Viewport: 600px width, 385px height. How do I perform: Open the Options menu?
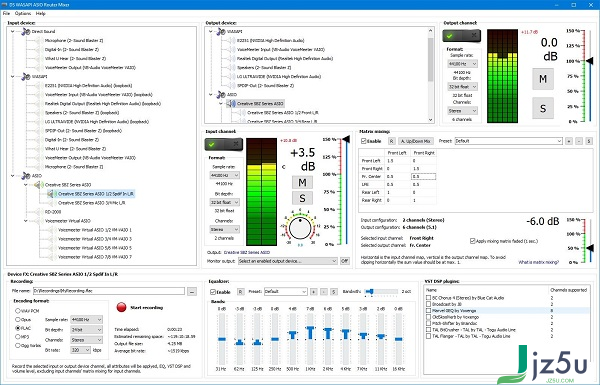click(x=23, y=13)
